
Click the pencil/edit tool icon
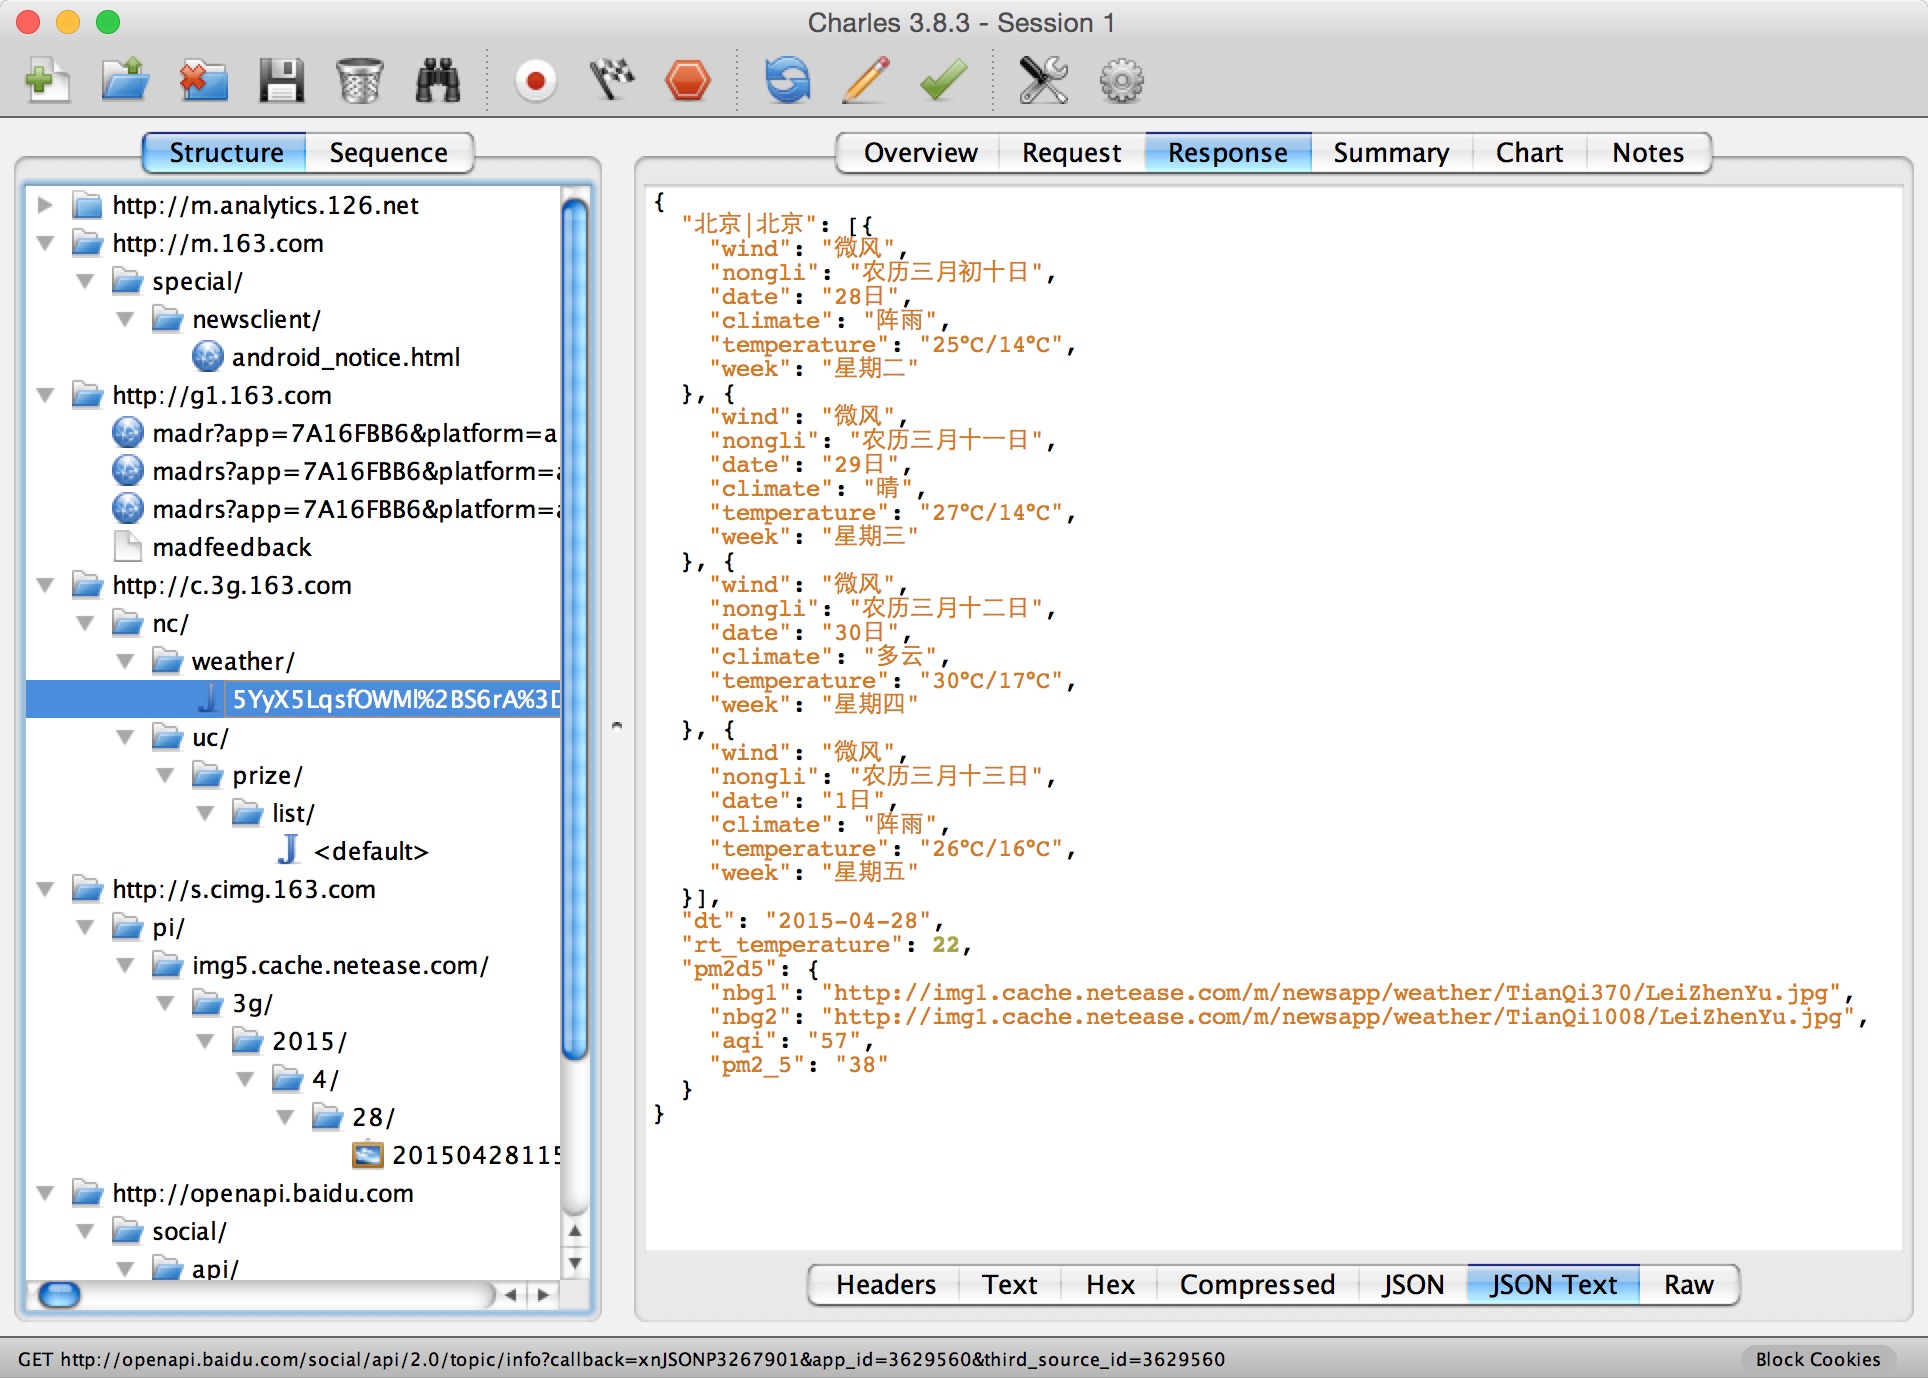click(x=860, y=81)
